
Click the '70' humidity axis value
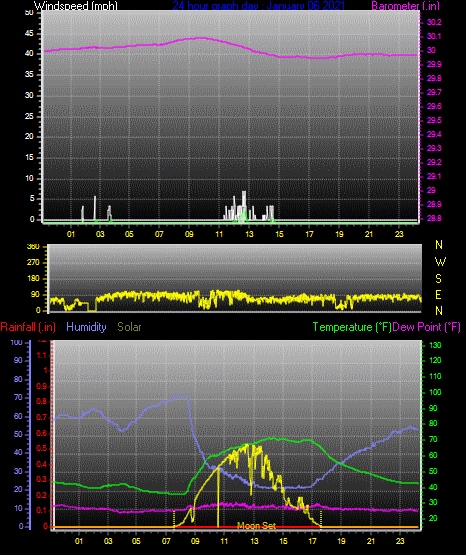pyautogui.click(x=18, y=397)
